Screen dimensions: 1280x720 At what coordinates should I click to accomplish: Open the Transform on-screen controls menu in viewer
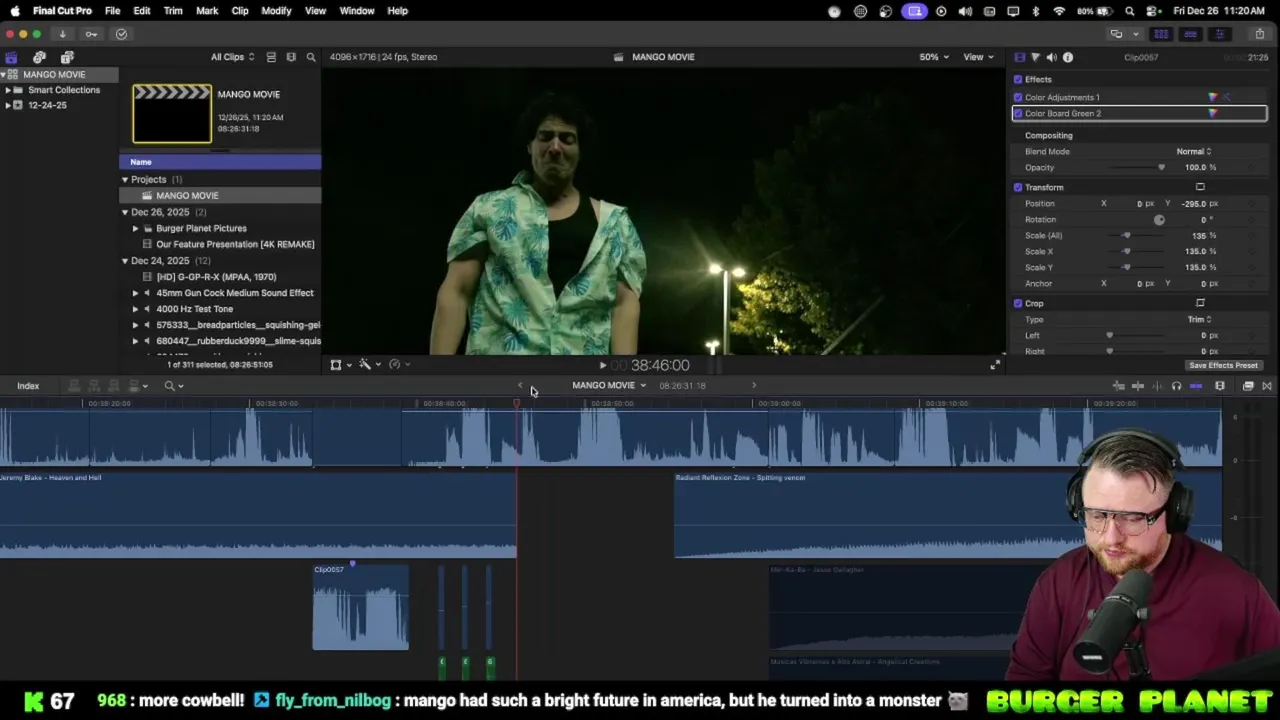340,365
